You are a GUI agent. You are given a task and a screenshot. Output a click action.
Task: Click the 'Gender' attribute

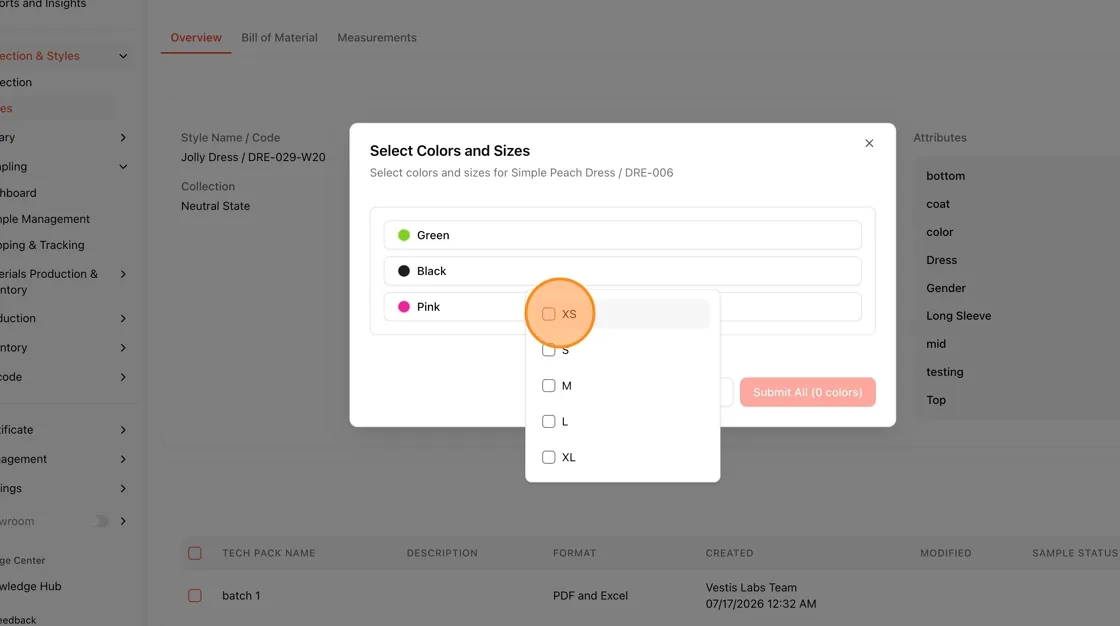click(946, 288)
